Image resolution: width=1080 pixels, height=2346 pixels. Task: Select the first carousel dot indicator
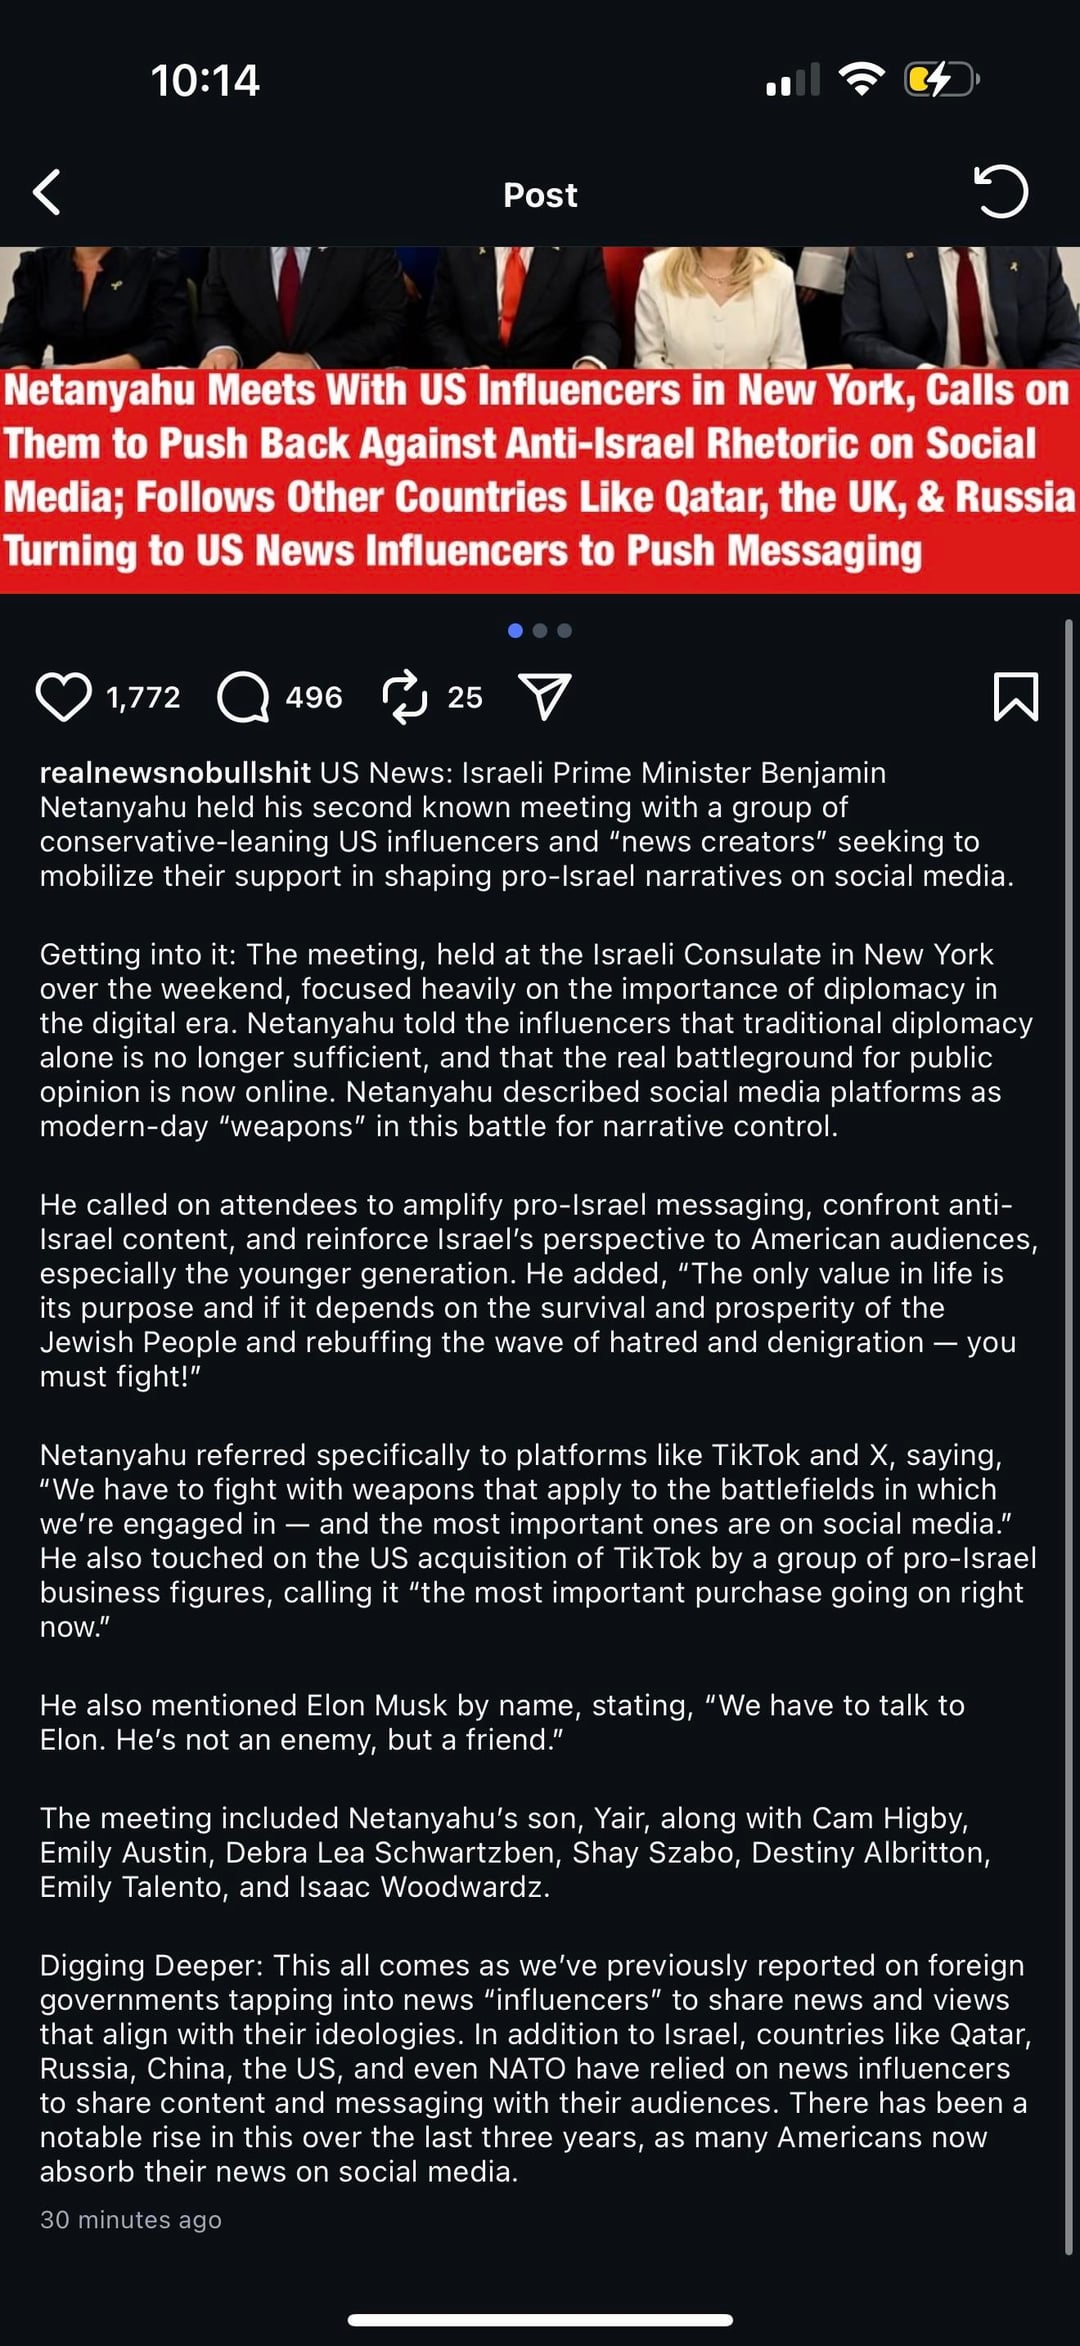click(x=515, y=631)
